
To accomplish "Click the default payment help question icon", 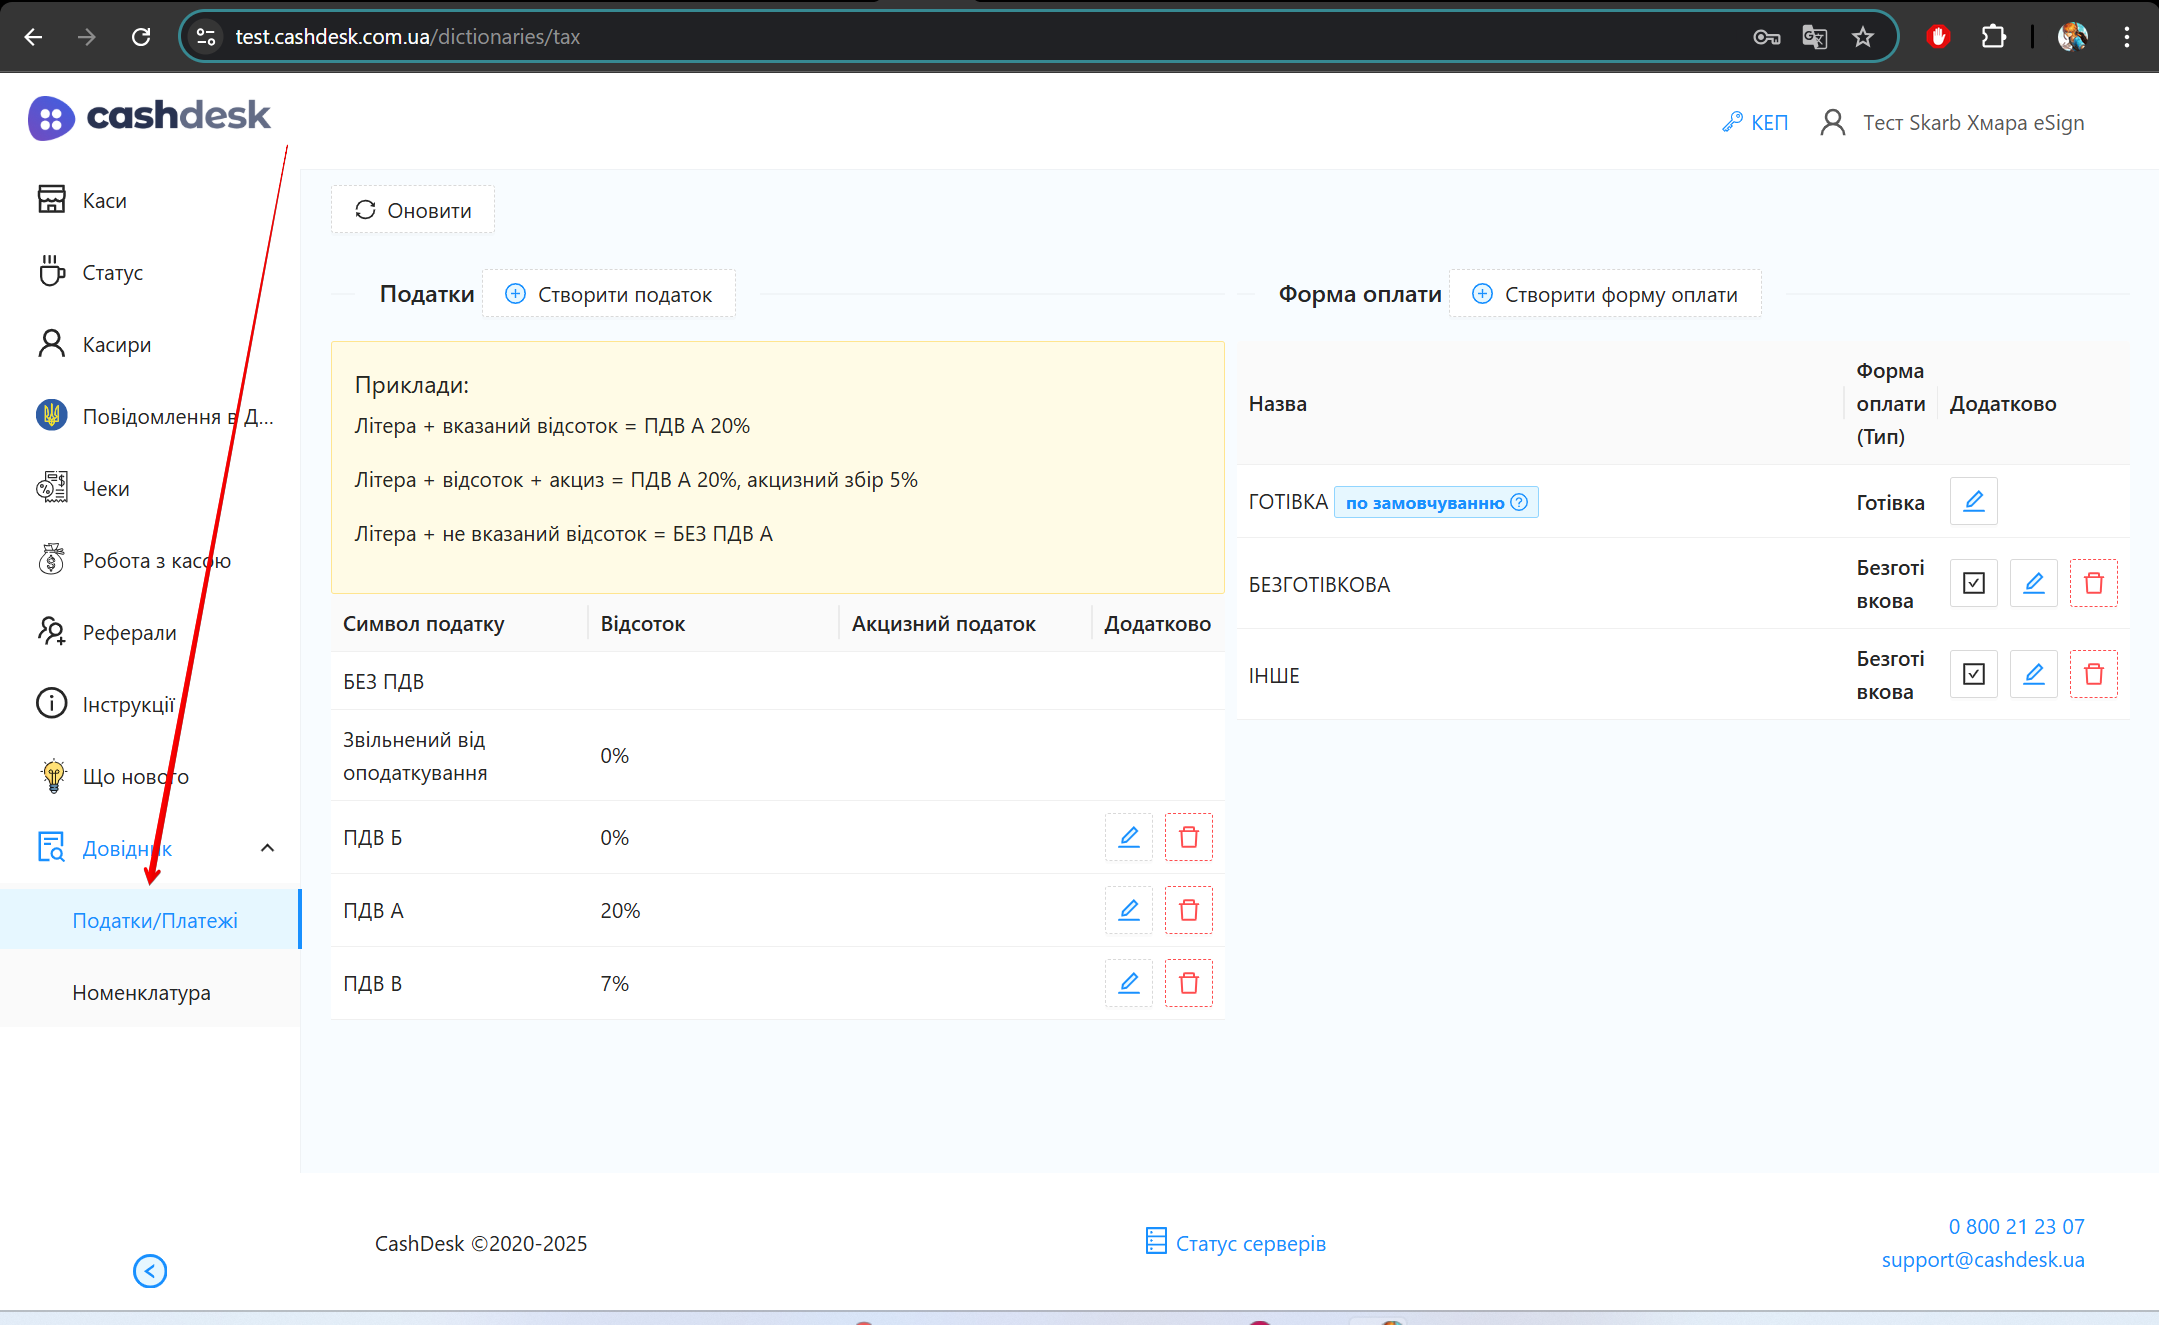I will (1519, 502).
